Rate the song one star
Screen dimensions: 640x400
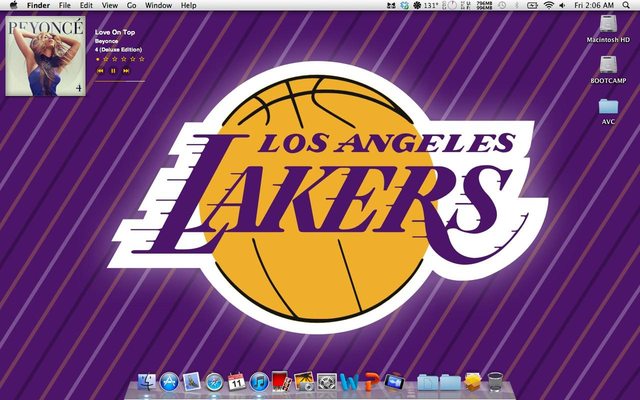tap(106, 59)
